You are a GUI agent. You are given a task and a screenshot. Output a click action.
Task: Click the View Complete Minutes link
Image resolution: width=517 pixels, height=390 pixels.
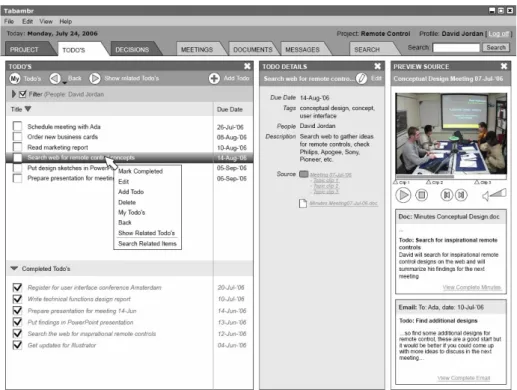[x=472, y=287]
